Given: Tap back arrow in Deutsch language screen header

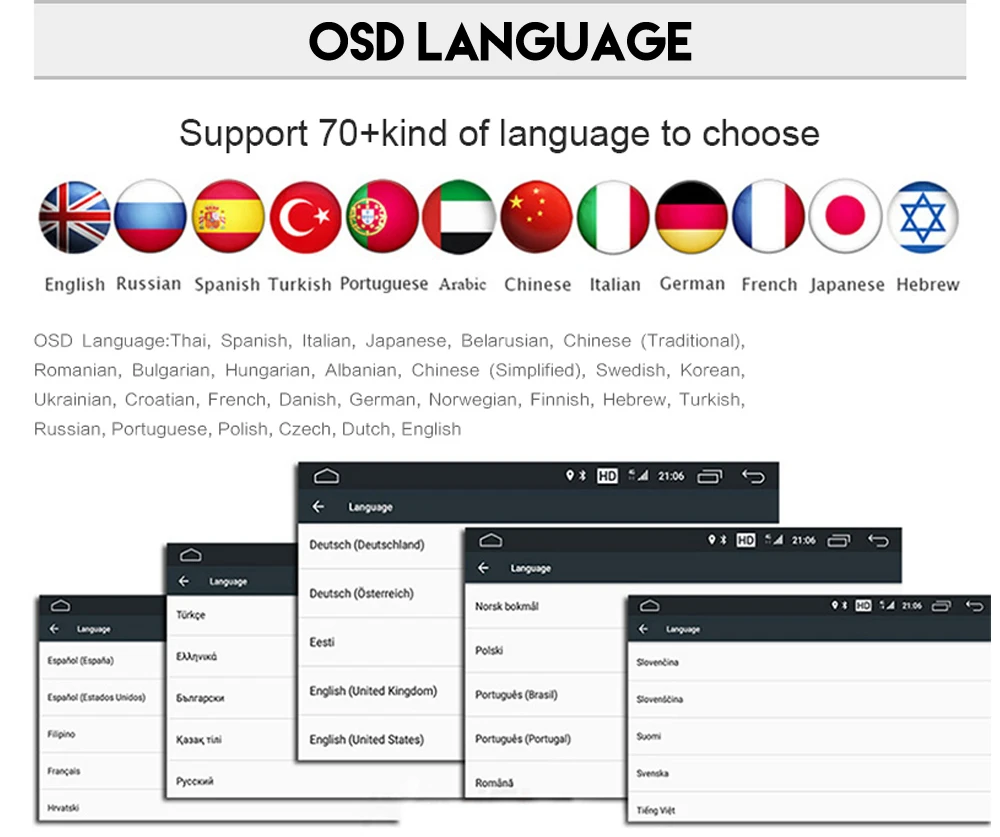Looking at the screenshot, I should tap(318, 507).
